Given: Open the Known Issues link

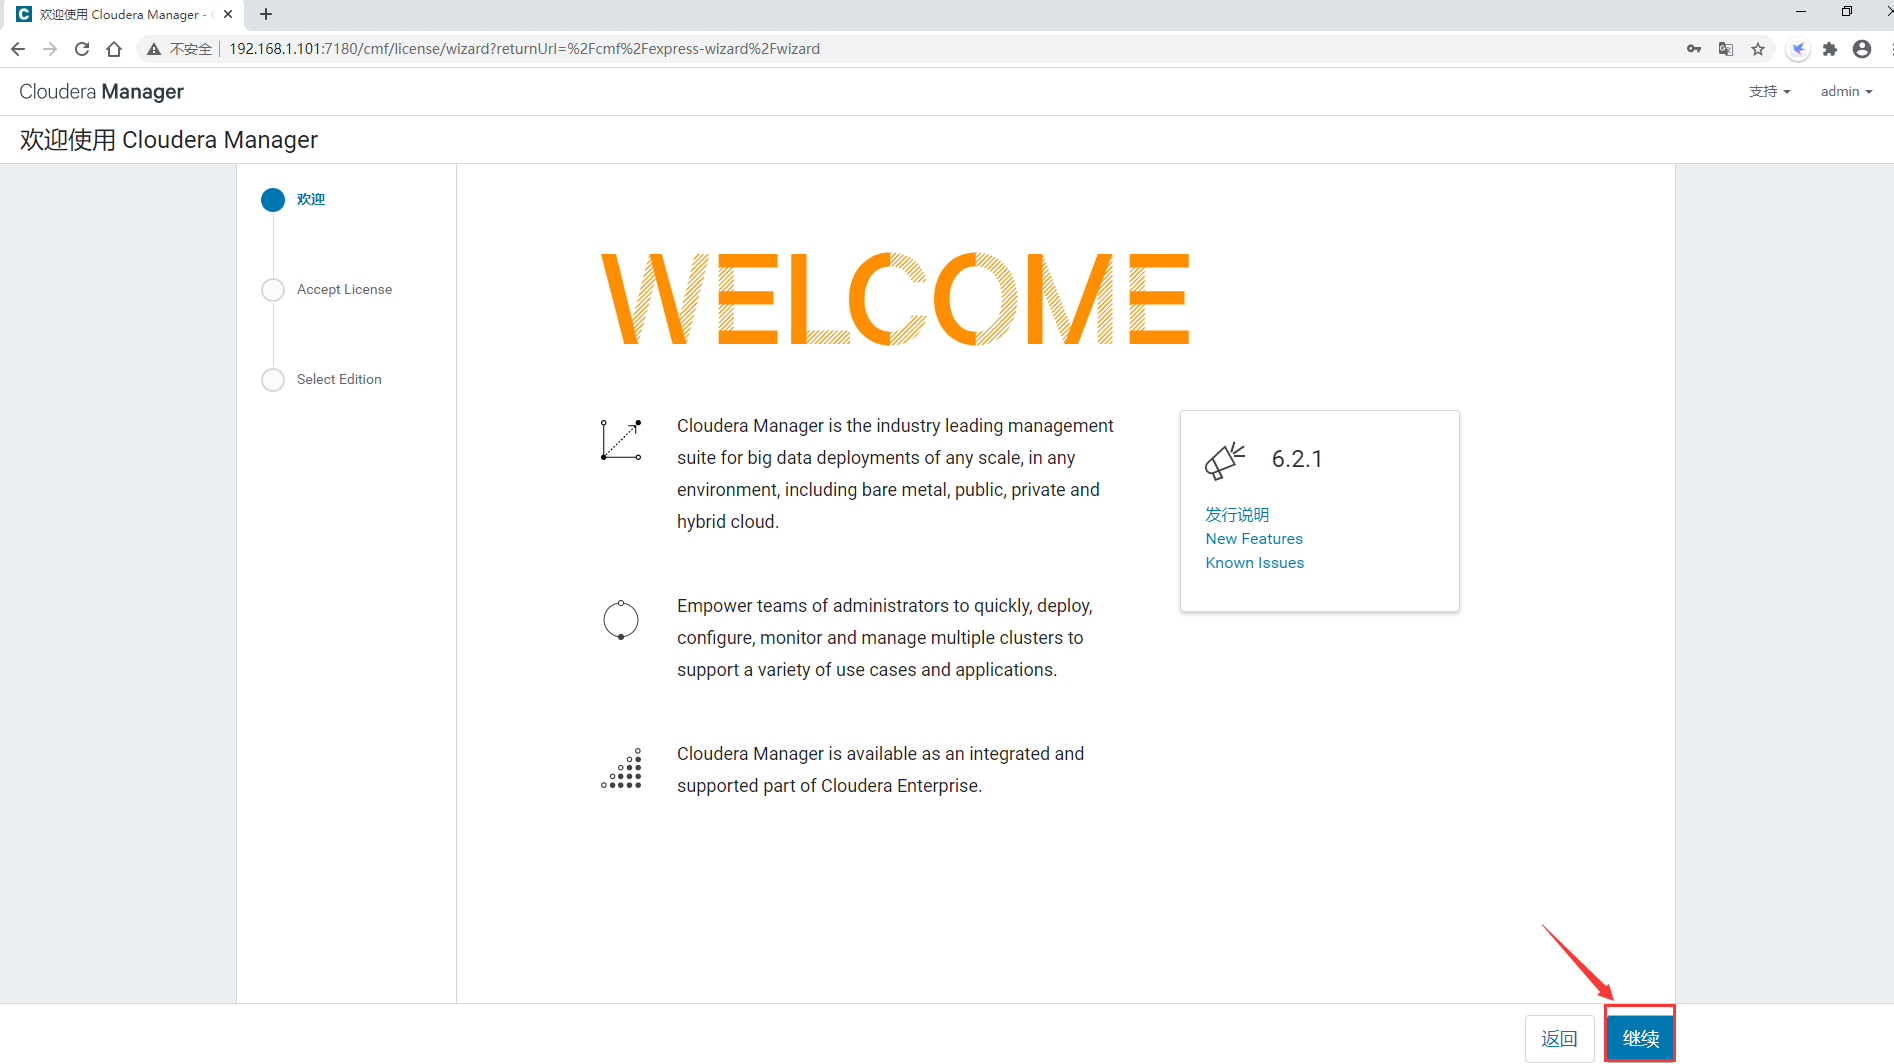Looking at the screenshot, I should [1255, 562].
